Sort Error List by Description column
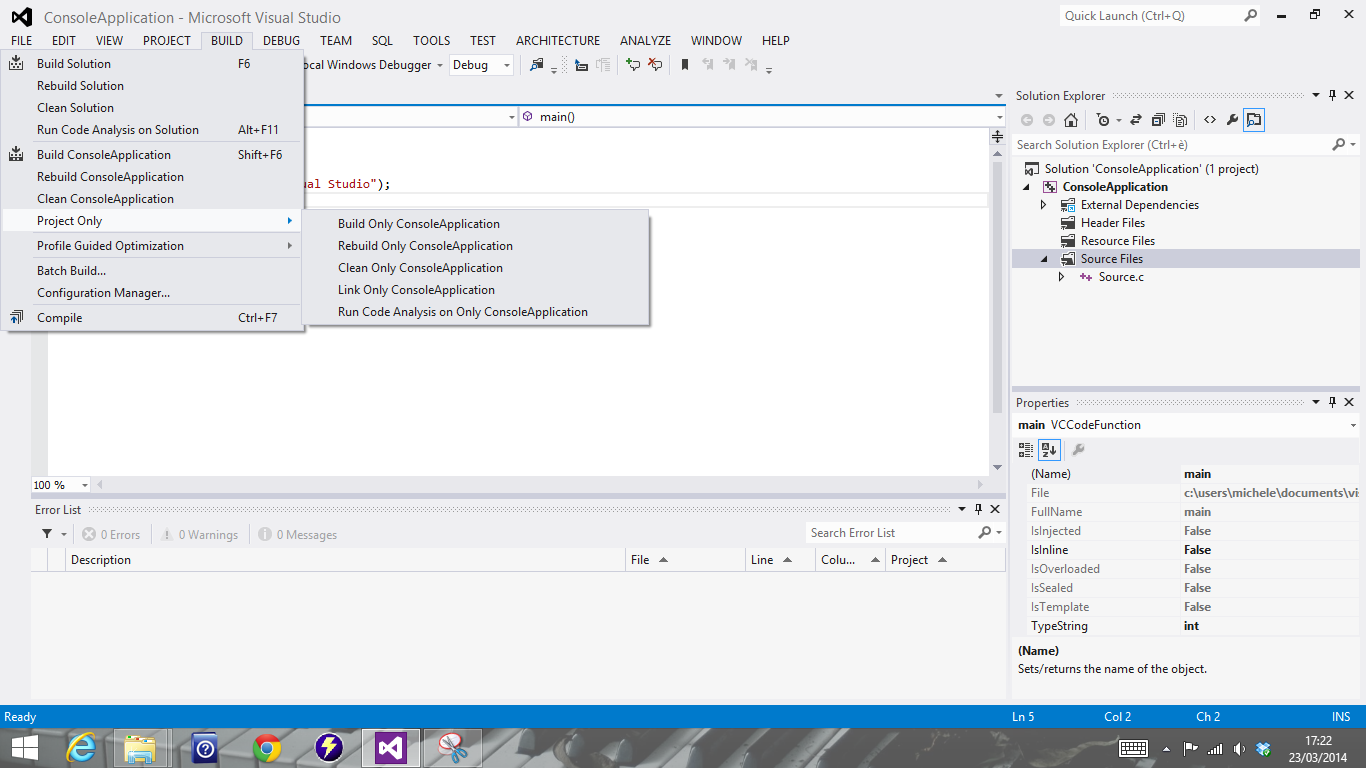 pyautogui.click(x=346, y=560)
